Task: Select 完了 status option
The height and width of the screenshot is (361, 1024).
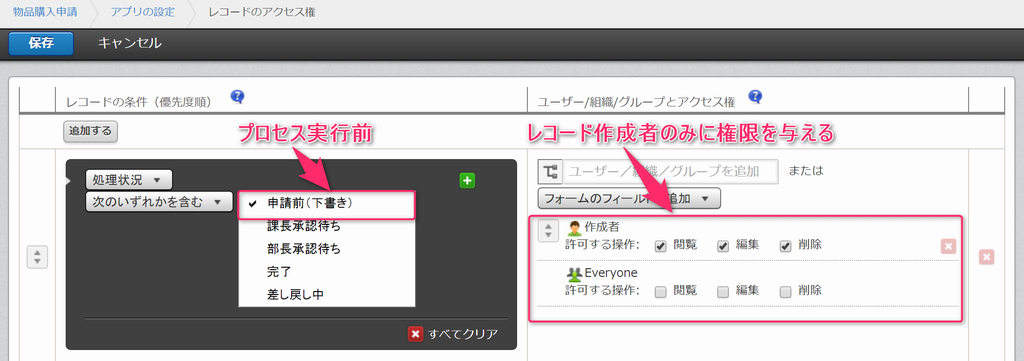Action: click(327, 272)
